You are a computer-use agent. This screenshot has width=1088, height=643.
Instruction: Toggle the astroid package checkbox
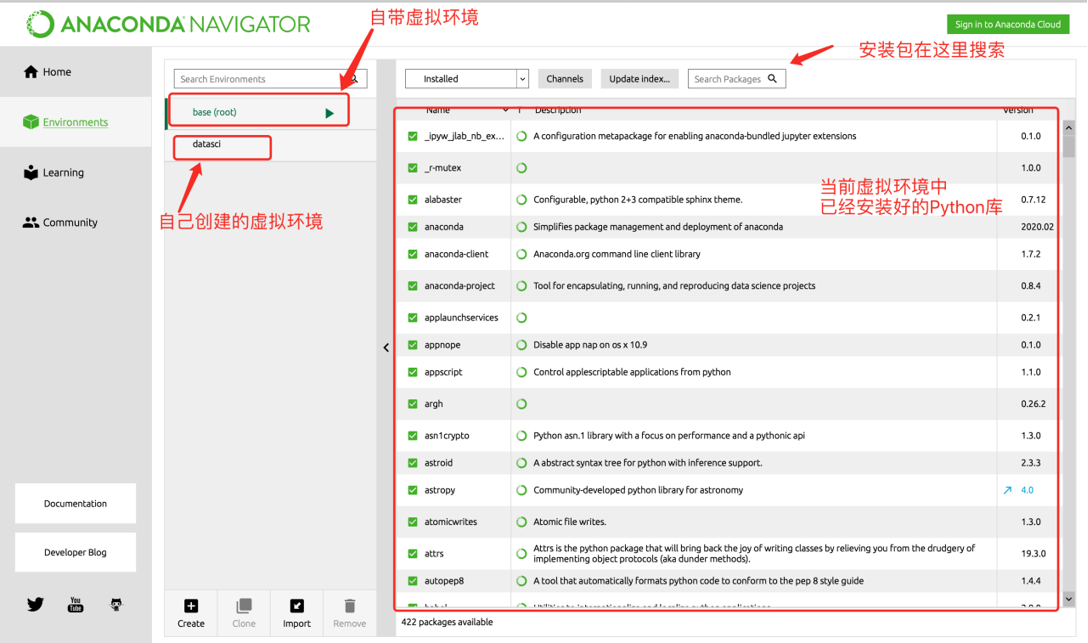pos(413,463)
